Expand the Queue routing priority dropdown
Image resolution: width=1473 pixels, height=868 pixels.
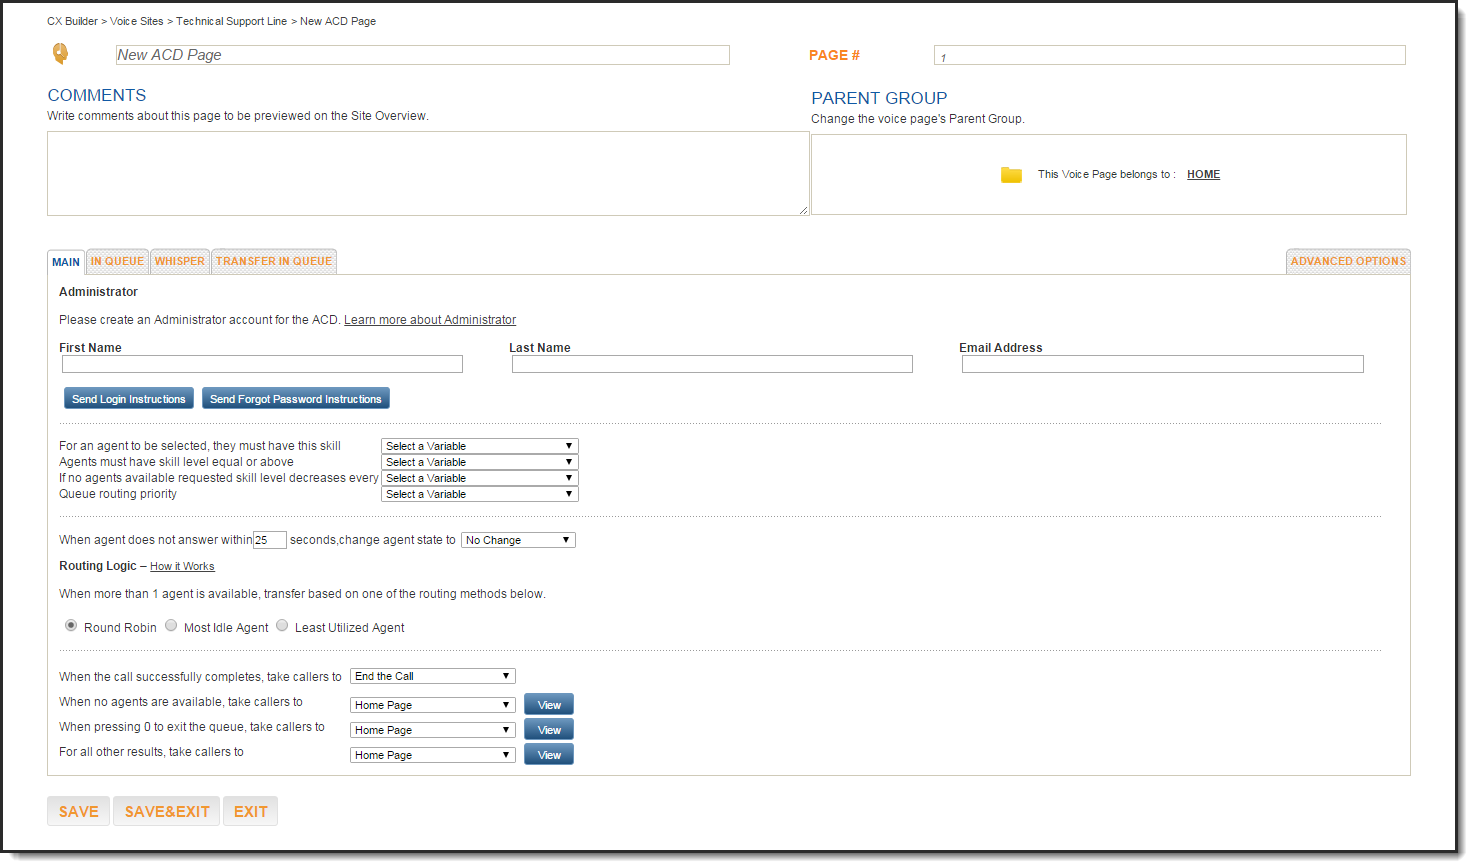click(479, 495)
